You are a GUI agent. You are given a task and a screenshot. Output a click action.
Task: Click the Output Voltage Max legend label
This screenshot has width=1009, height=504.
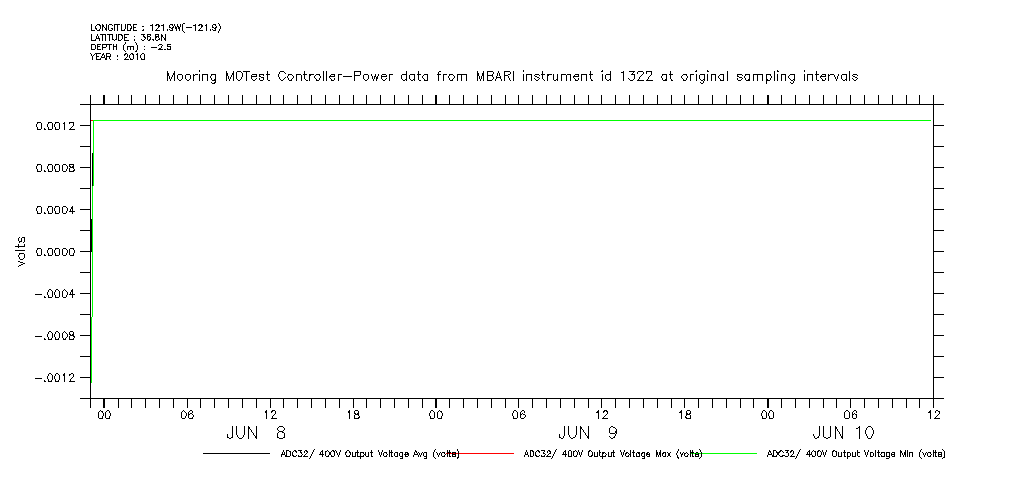coord(613,454)
